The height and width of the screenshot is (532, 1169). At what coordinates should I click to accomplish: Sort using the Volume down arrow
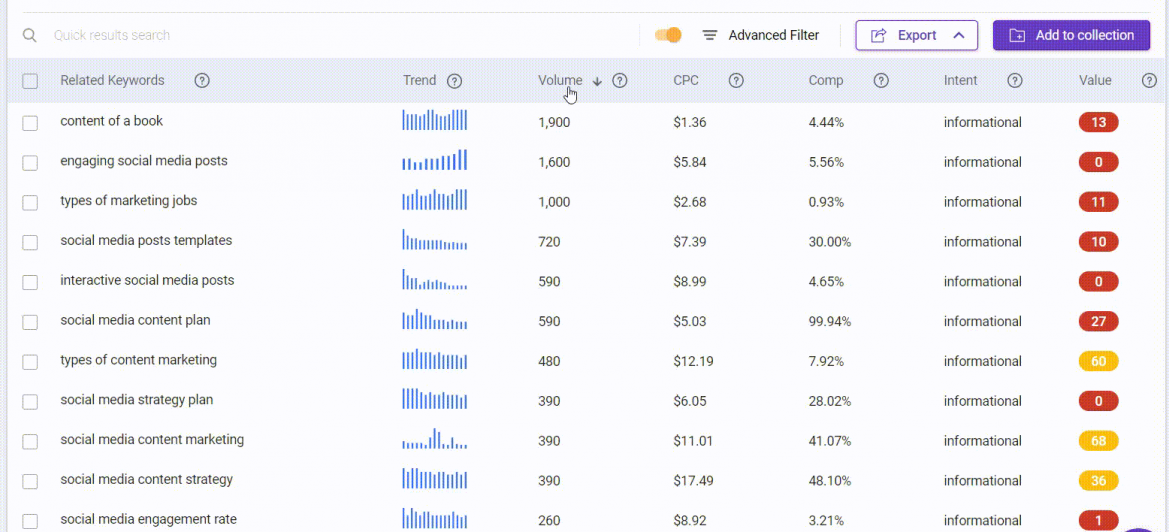click(597, 82)
